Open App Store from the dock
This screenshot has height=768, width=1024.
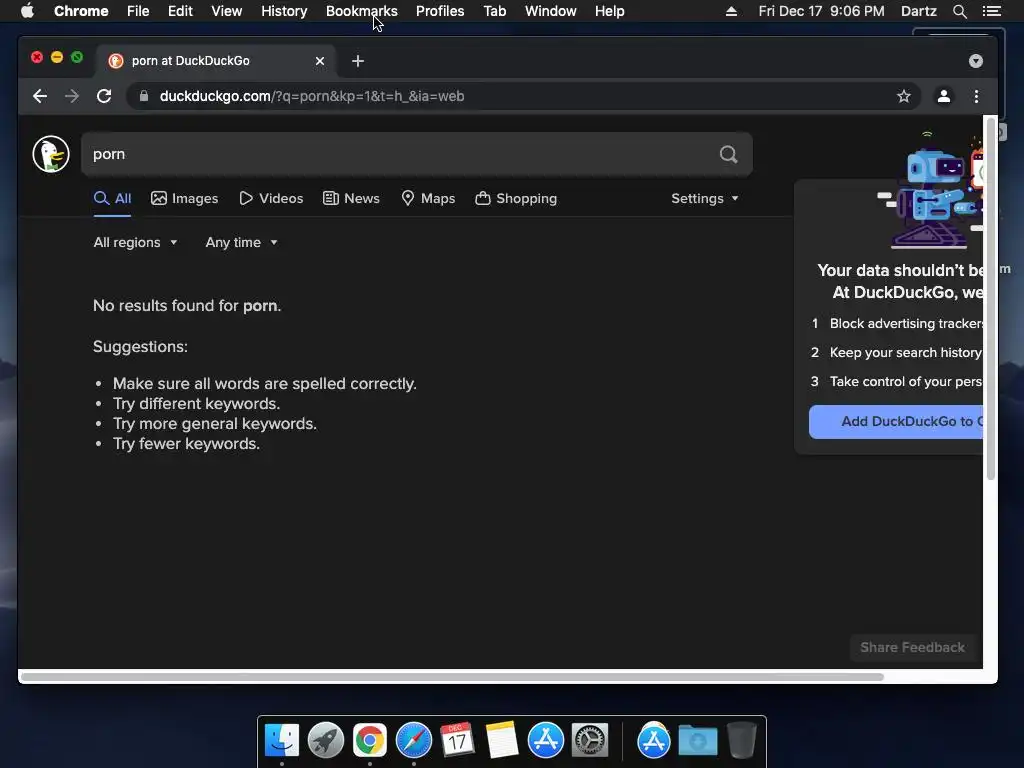click(545, 740)
